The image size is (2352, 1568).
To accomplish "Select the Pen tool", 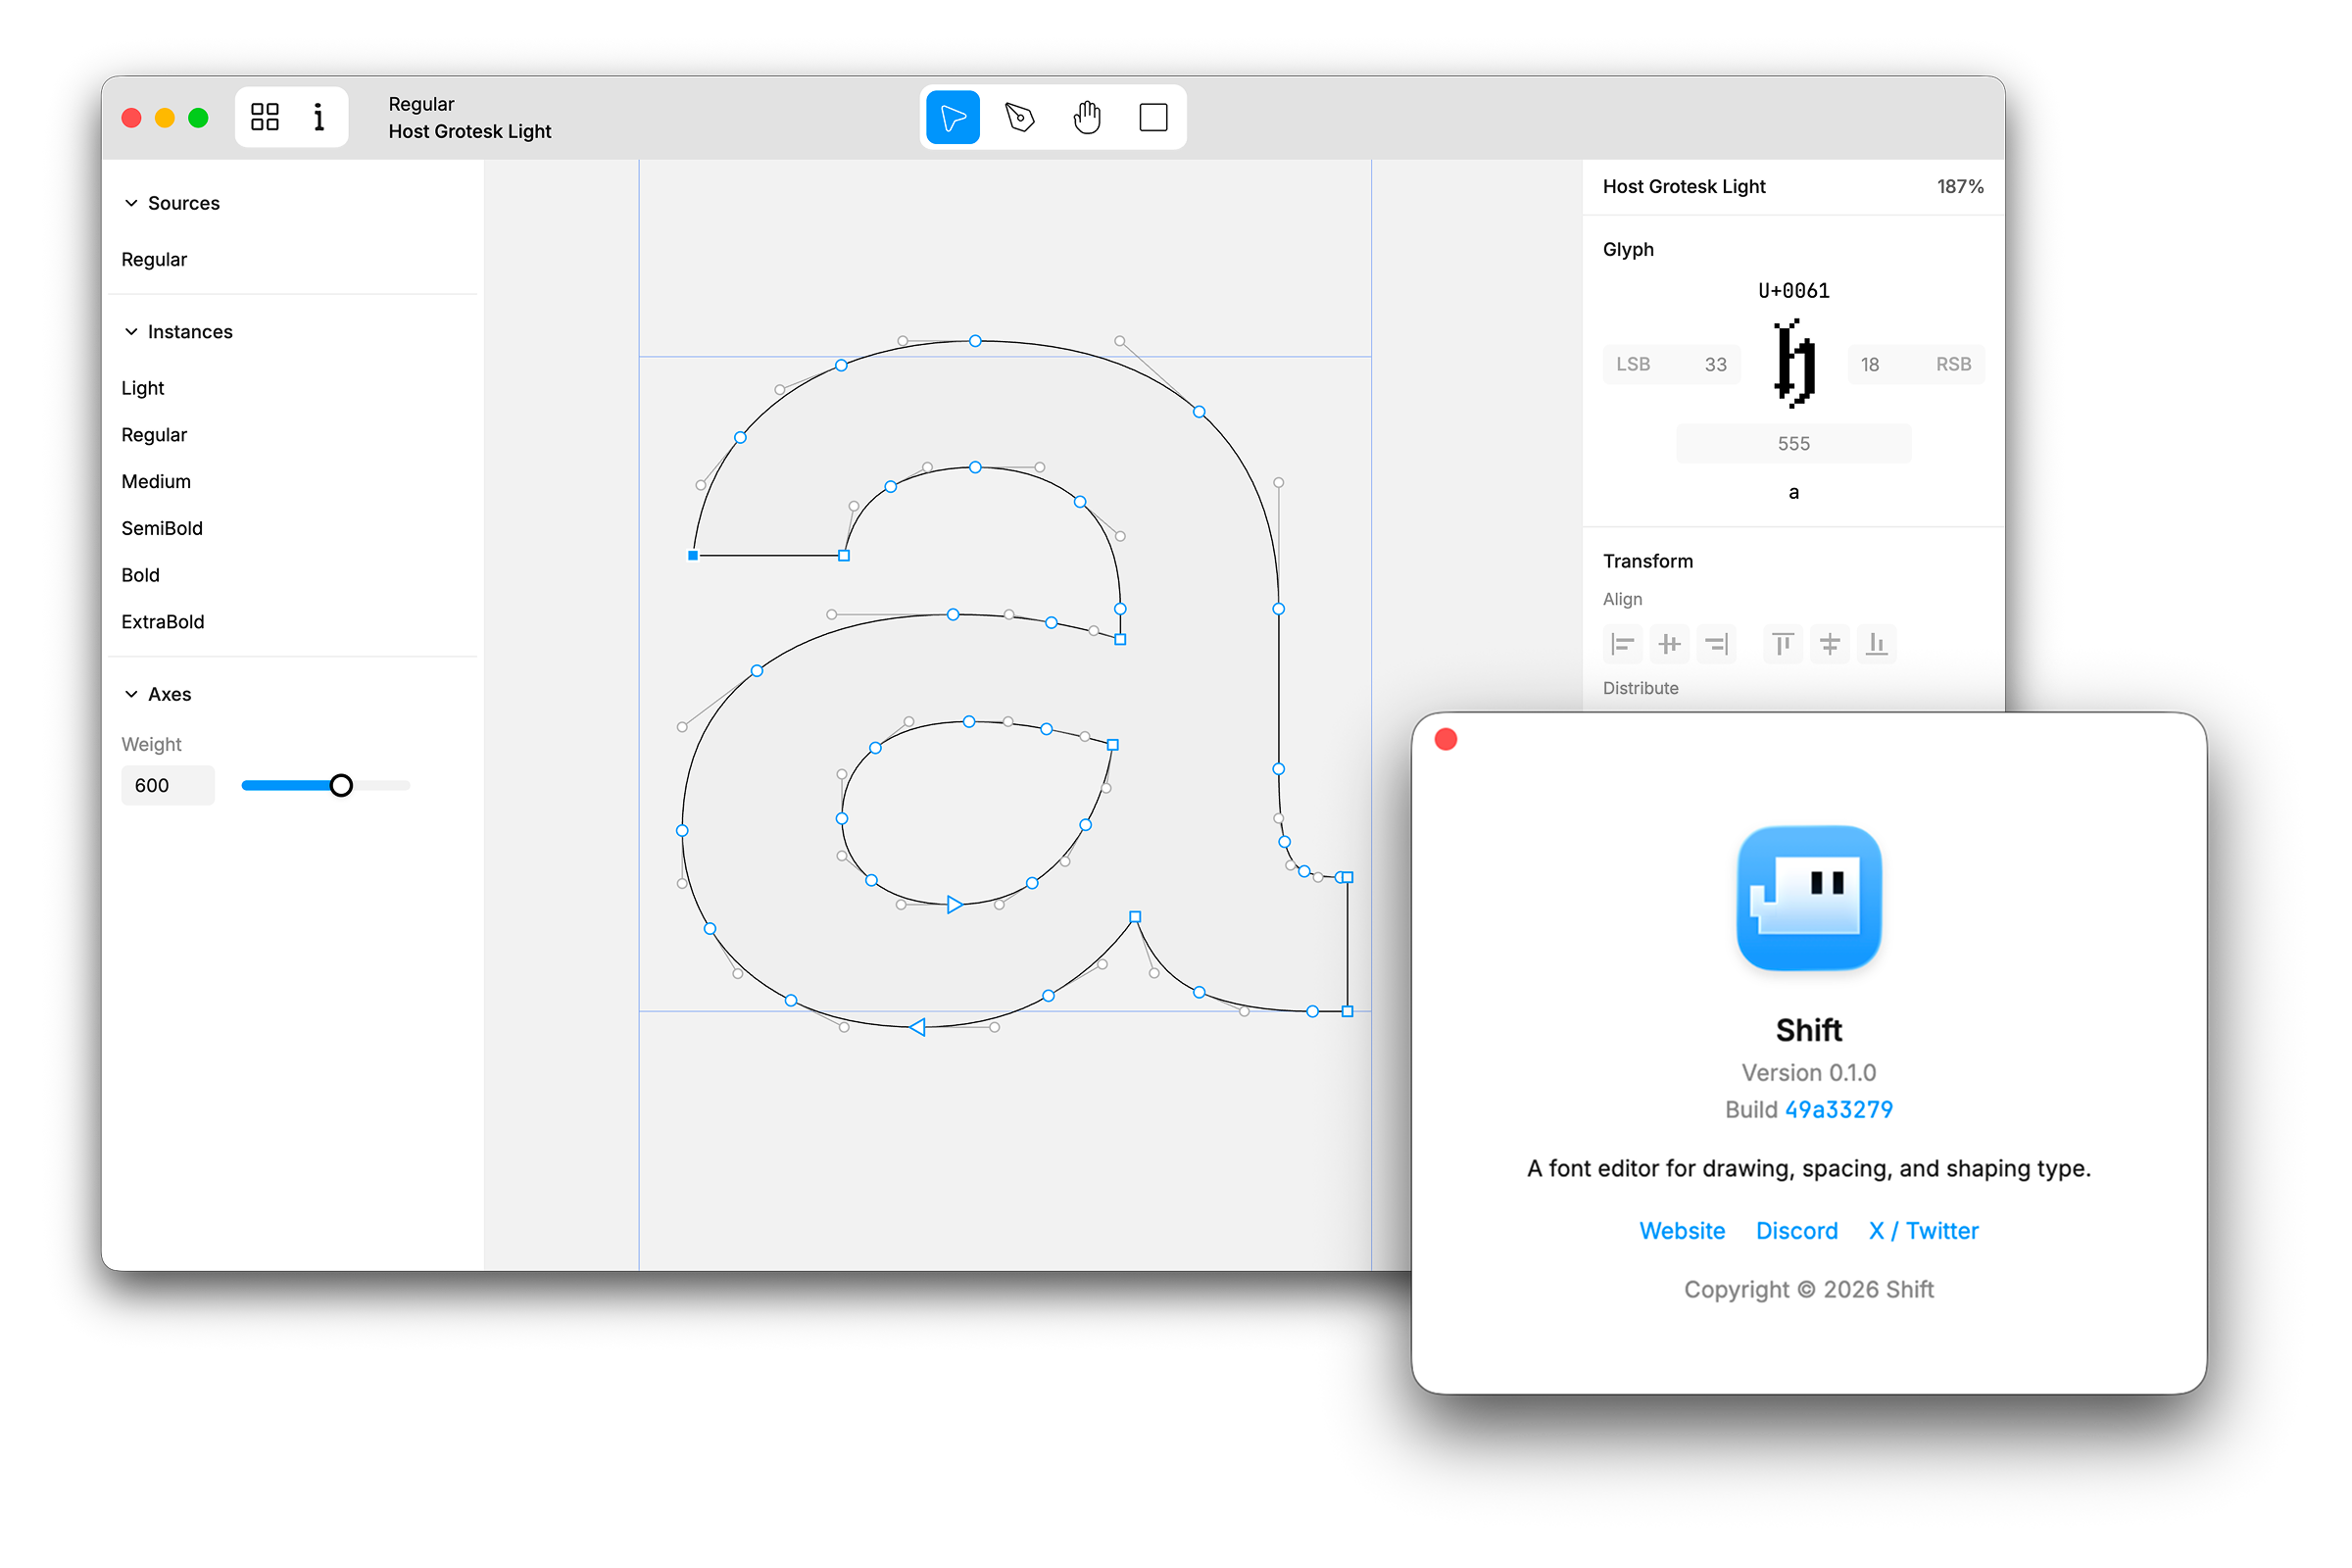I will (1020, 118).
